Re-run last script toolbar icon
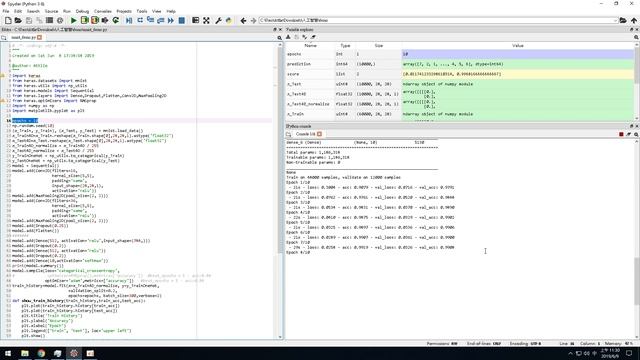Screen dimensions: 640x360 (x=116, y=20)
